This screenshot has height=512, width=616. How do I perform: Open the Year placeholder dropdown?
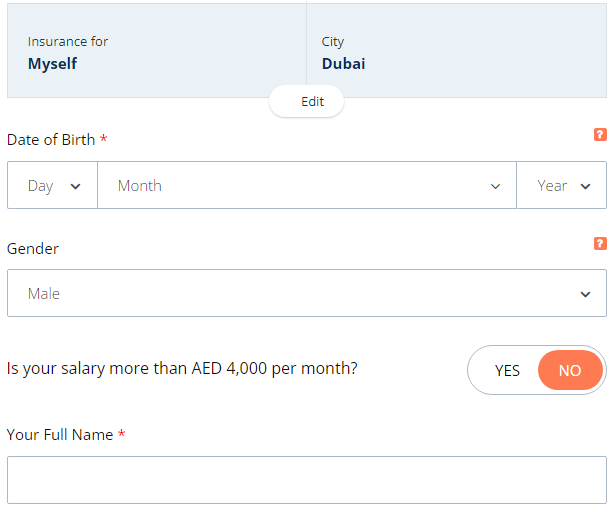tap(562, 185)
